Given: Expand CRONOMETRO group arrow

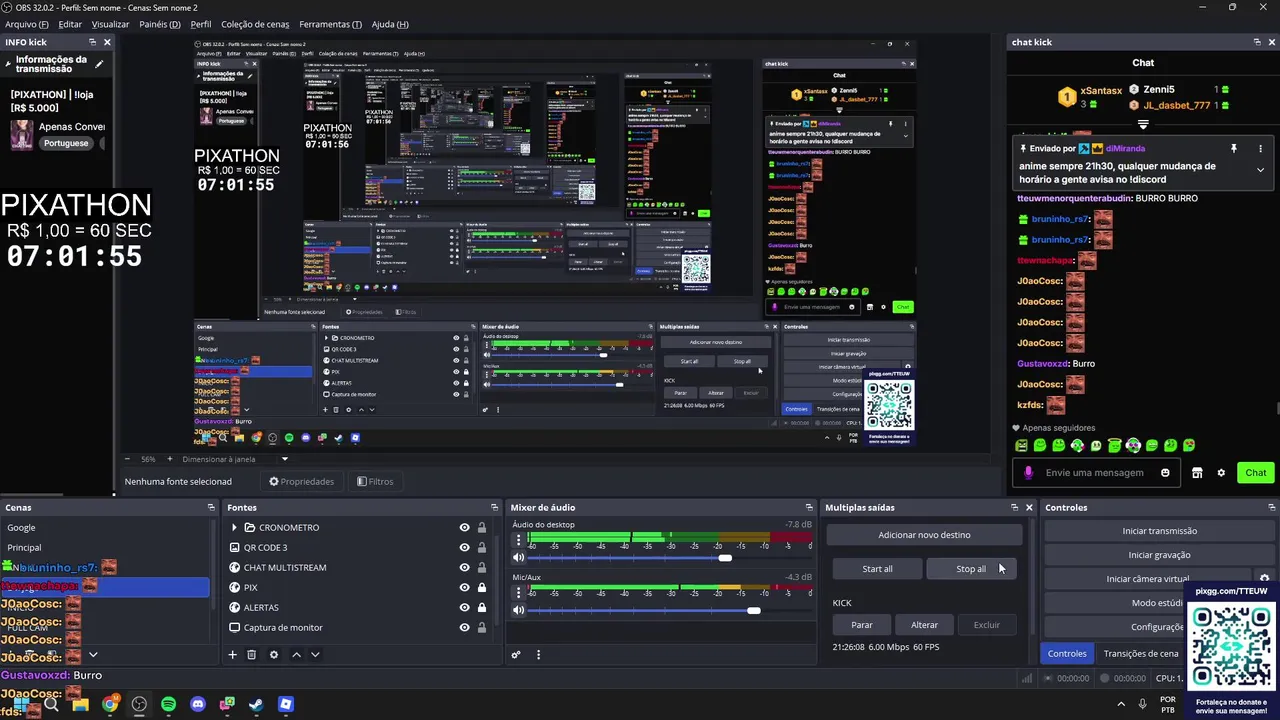Looking at the screenshot, I should 234,528.
